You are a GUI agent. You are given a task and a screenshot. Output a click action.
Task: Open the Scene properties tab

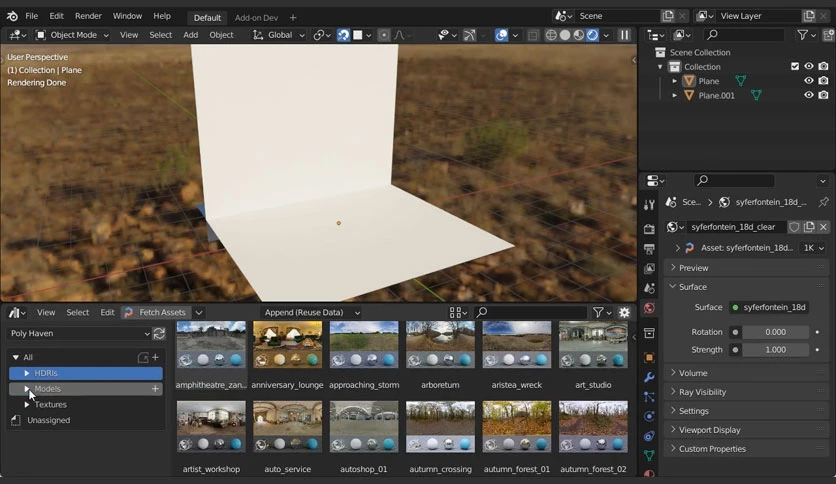pos(649,288)
